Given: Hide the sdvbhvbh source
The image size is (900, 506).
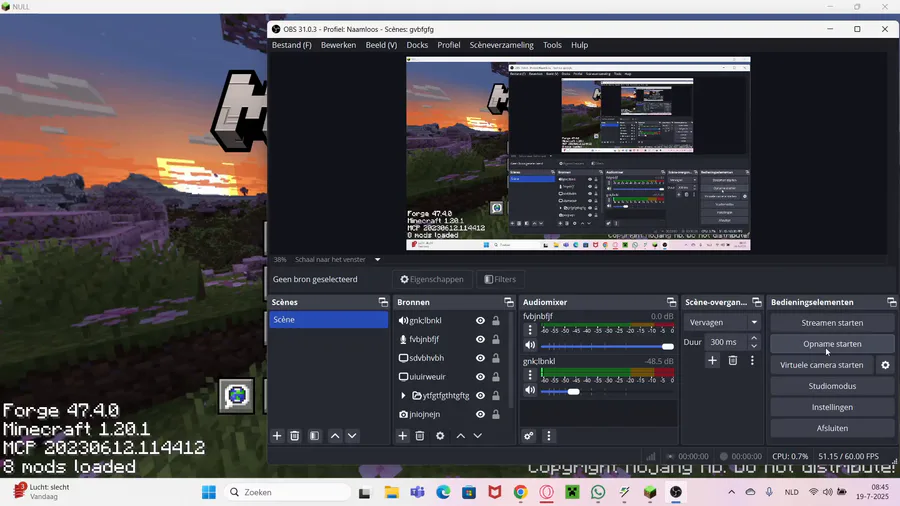Looking at the screenshot, I should click(x=480, y=358).
